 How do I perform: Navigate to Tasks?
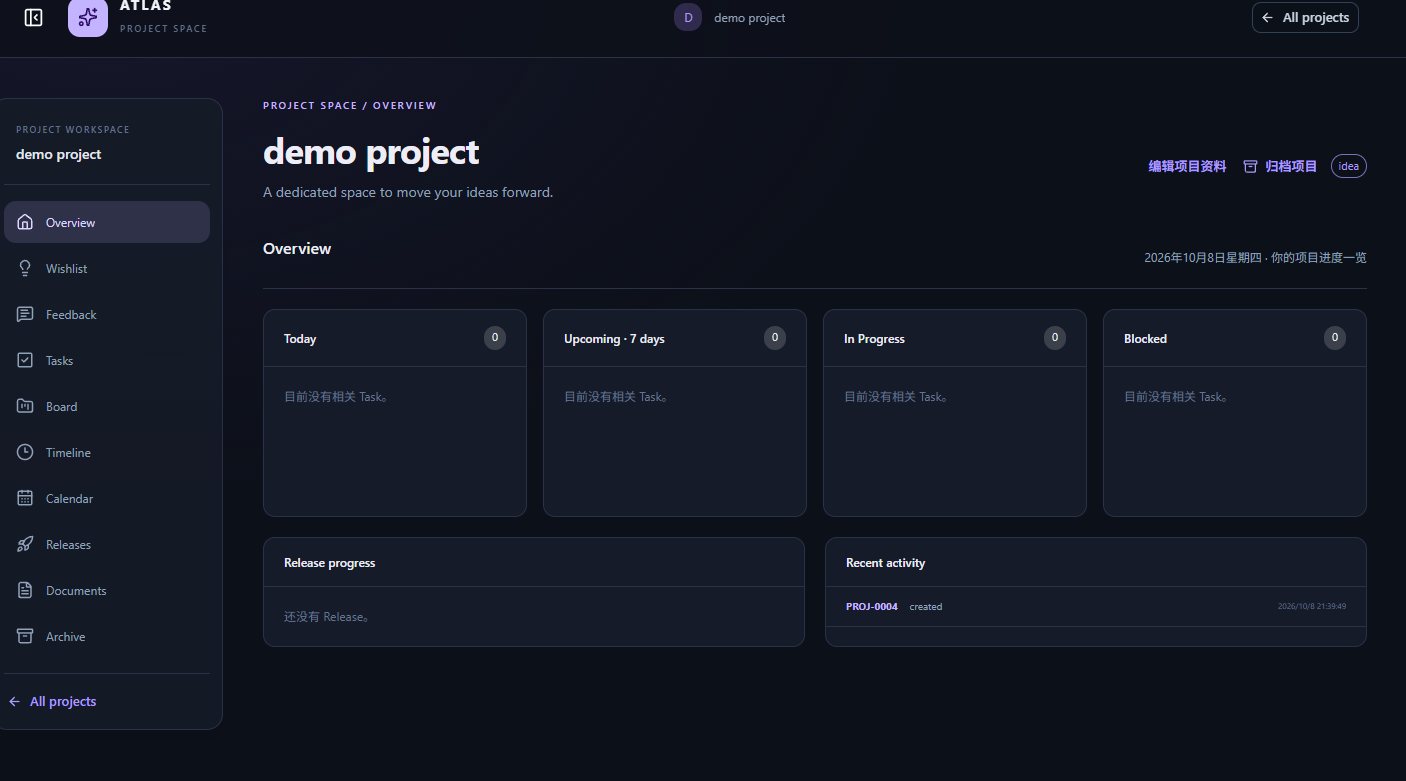click(107, 360)
